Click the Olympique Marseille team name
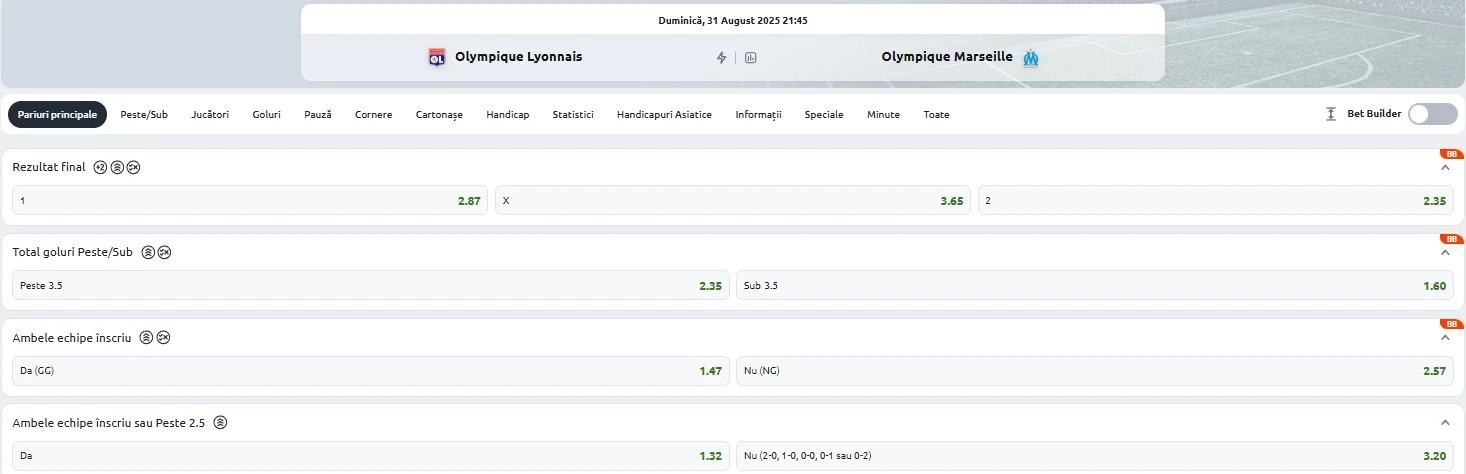 point(947,57)
